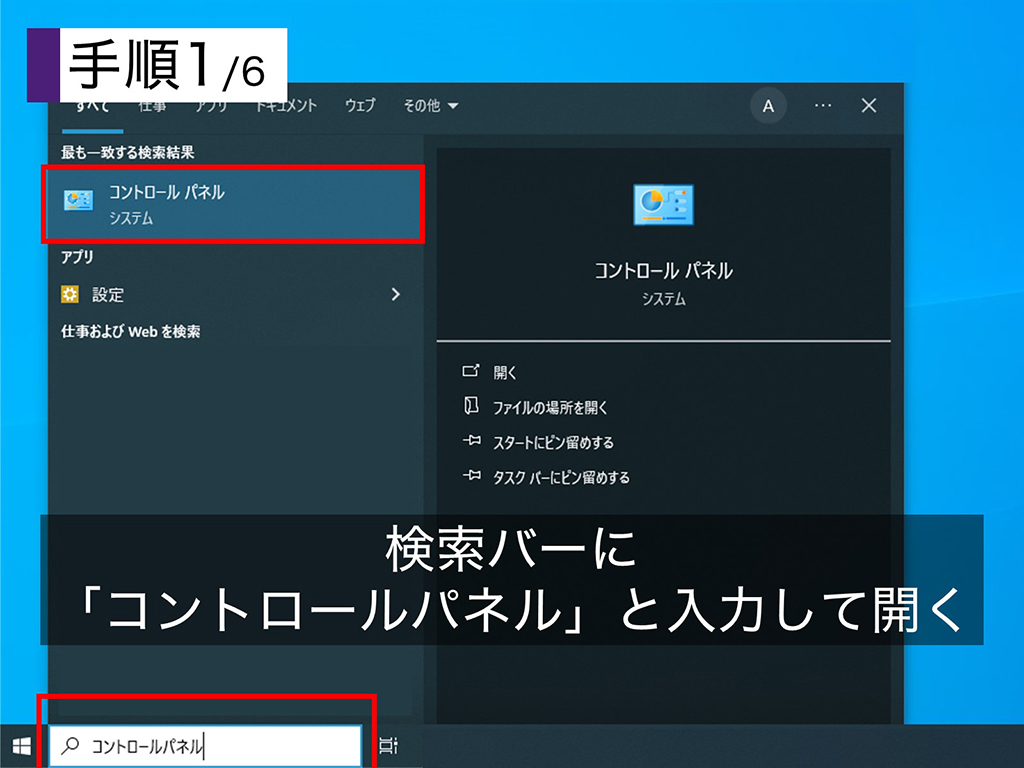Open the account avatar labeled A
The width and height of the screenshot is (1024, 768).
pyautogui.click(x=769, y=106)
